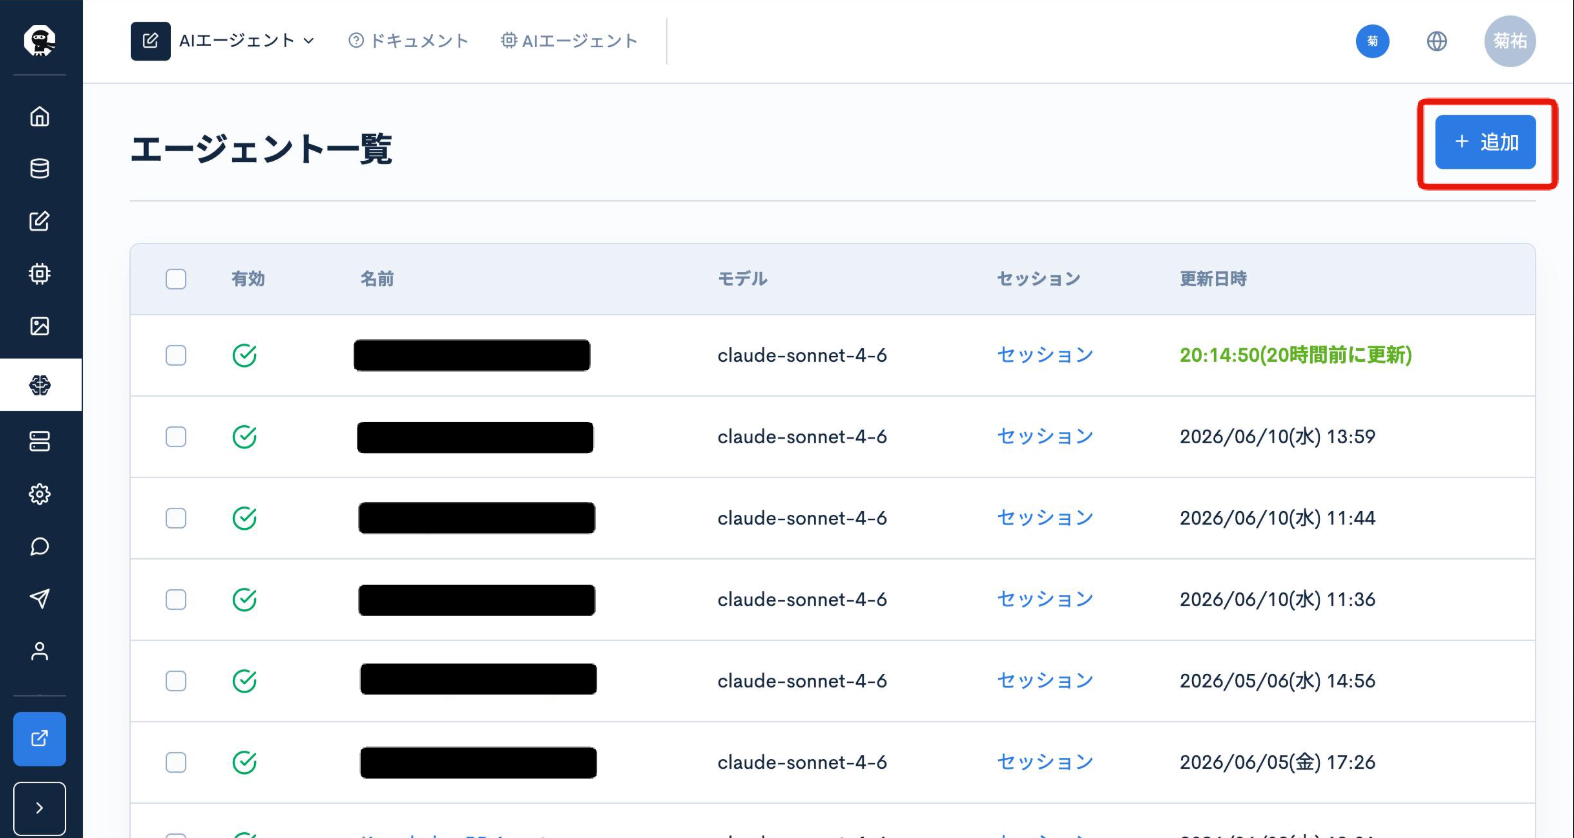Click the モデル column header
The height and width of the screenshot is (838, 1574).
[x=743, y=279]
